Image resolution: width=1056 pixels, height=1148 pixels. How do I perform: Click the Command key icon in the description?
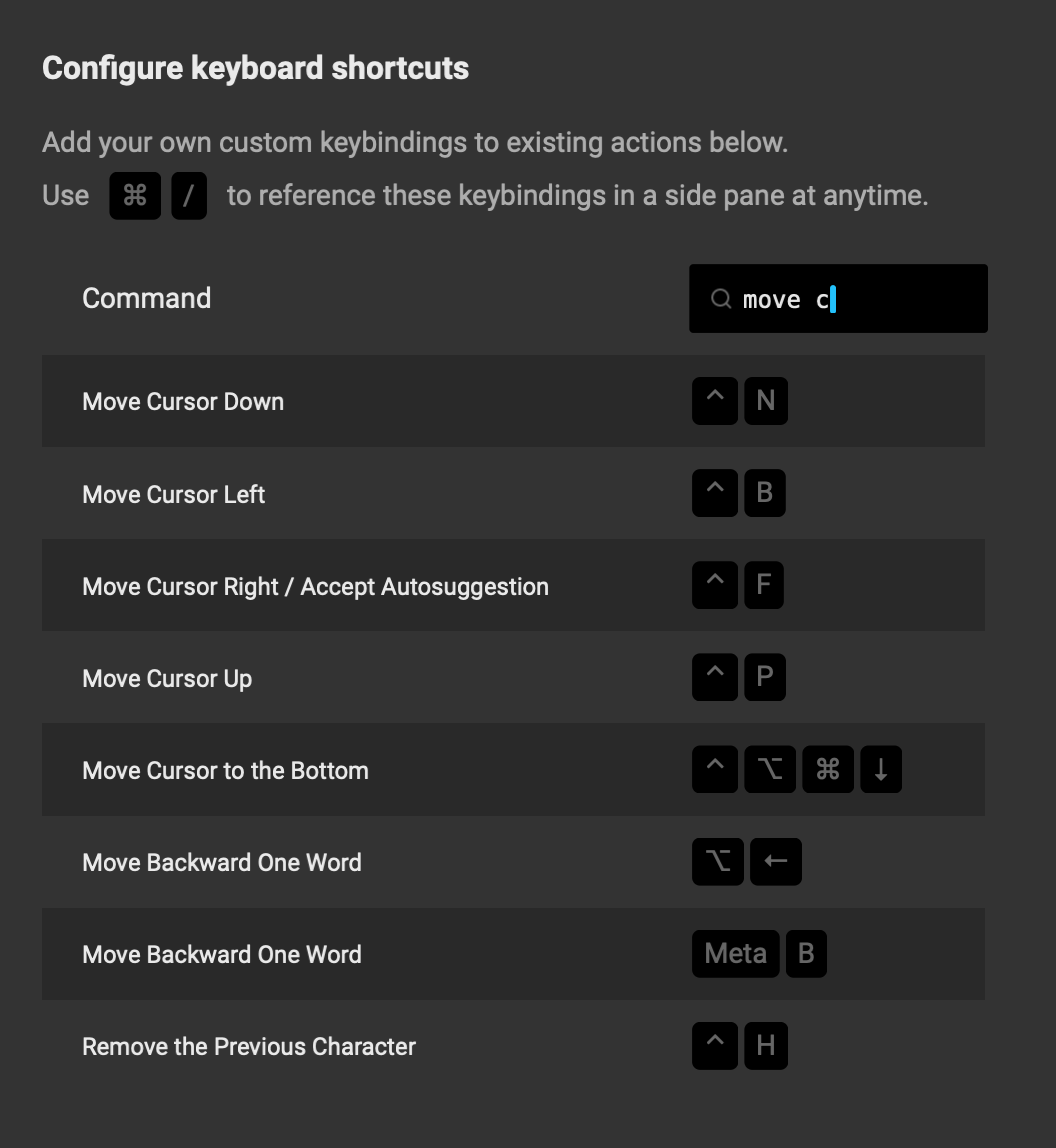pos(135,195)
